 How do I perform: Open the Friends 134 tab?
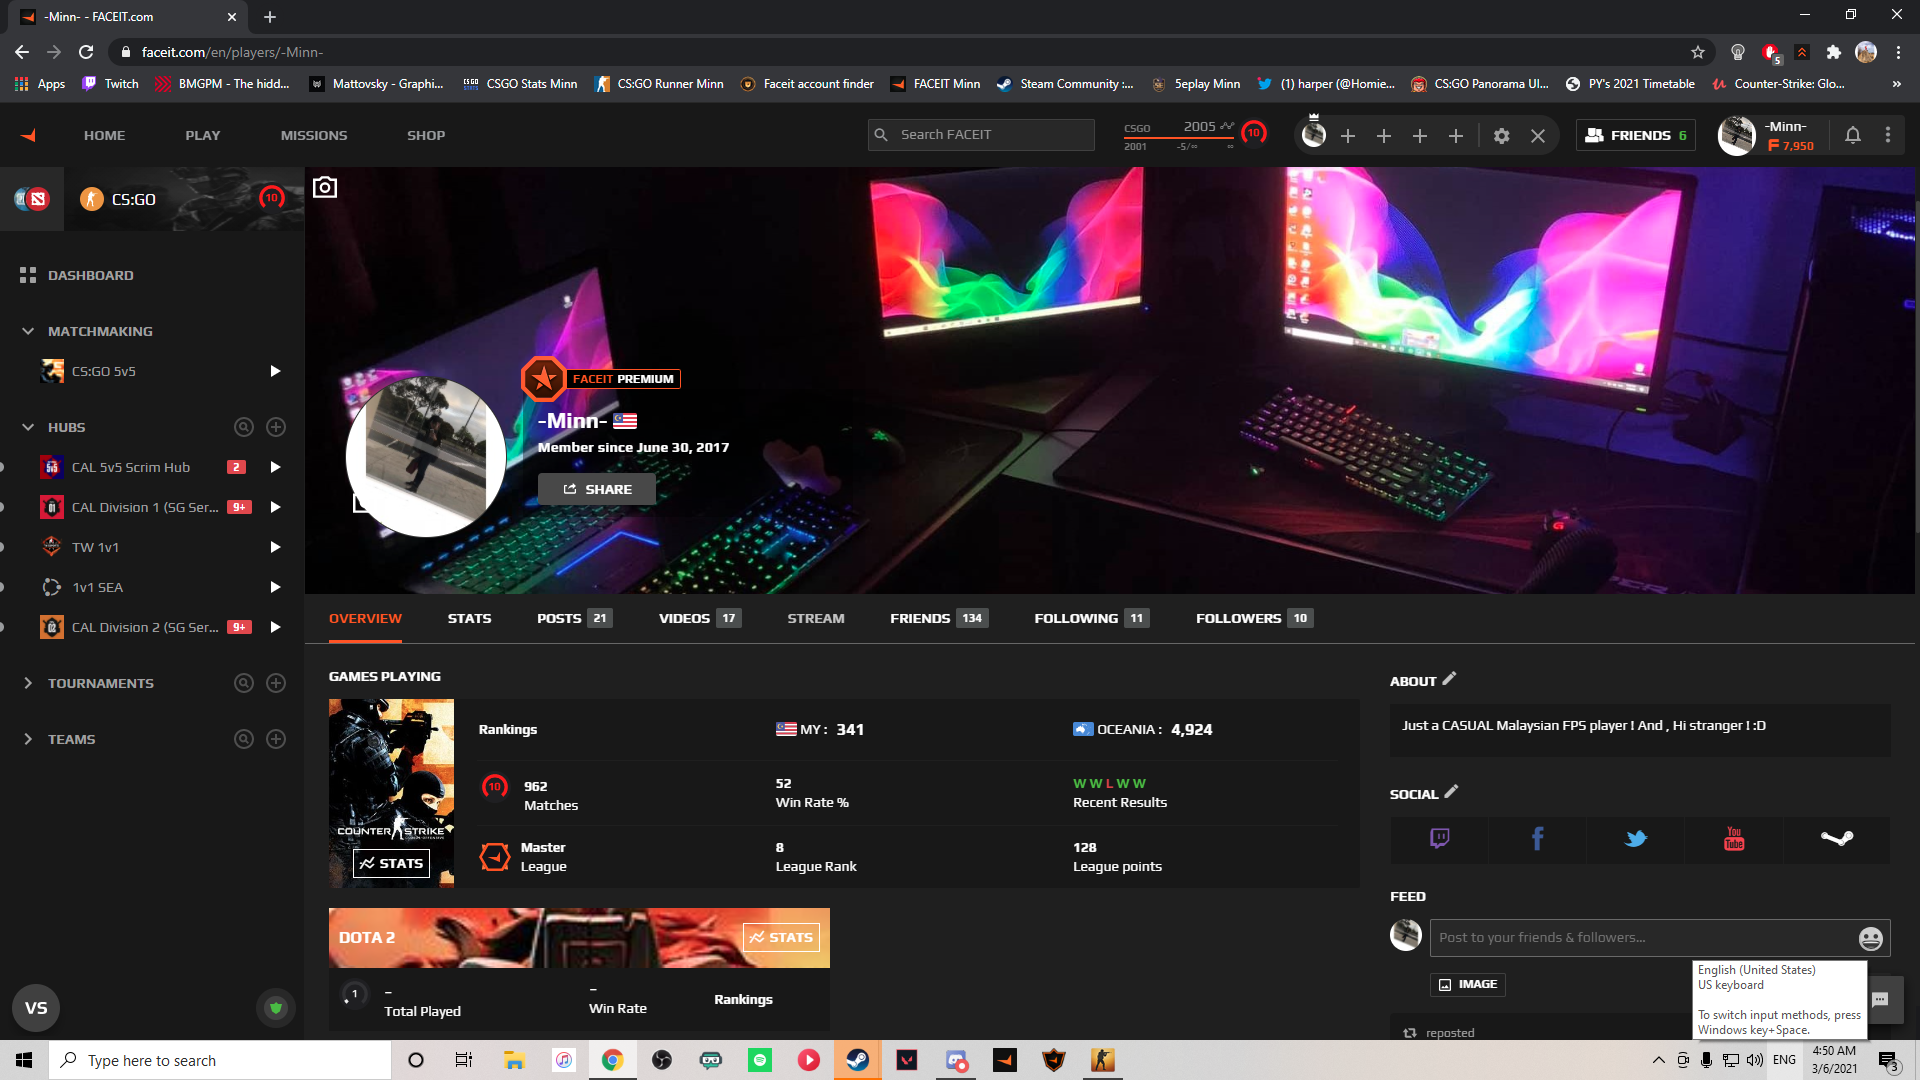coord(937,618)
